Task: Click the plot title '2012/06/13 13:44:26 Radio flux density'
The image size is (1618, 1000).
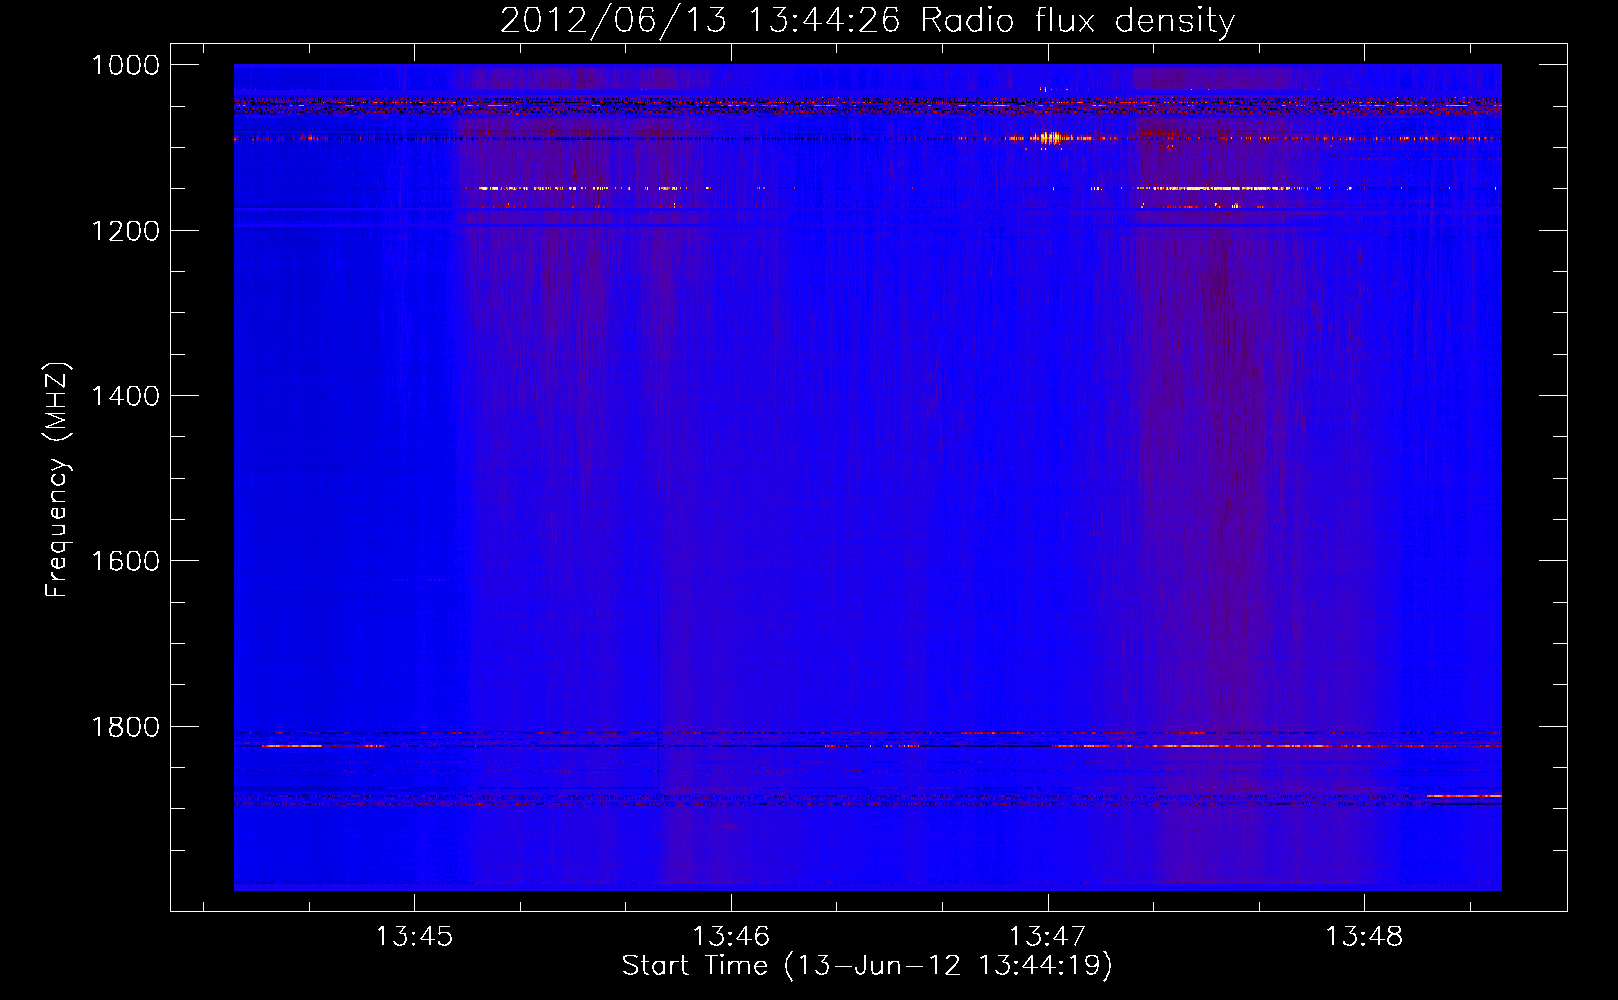Action: pos(867,20)
